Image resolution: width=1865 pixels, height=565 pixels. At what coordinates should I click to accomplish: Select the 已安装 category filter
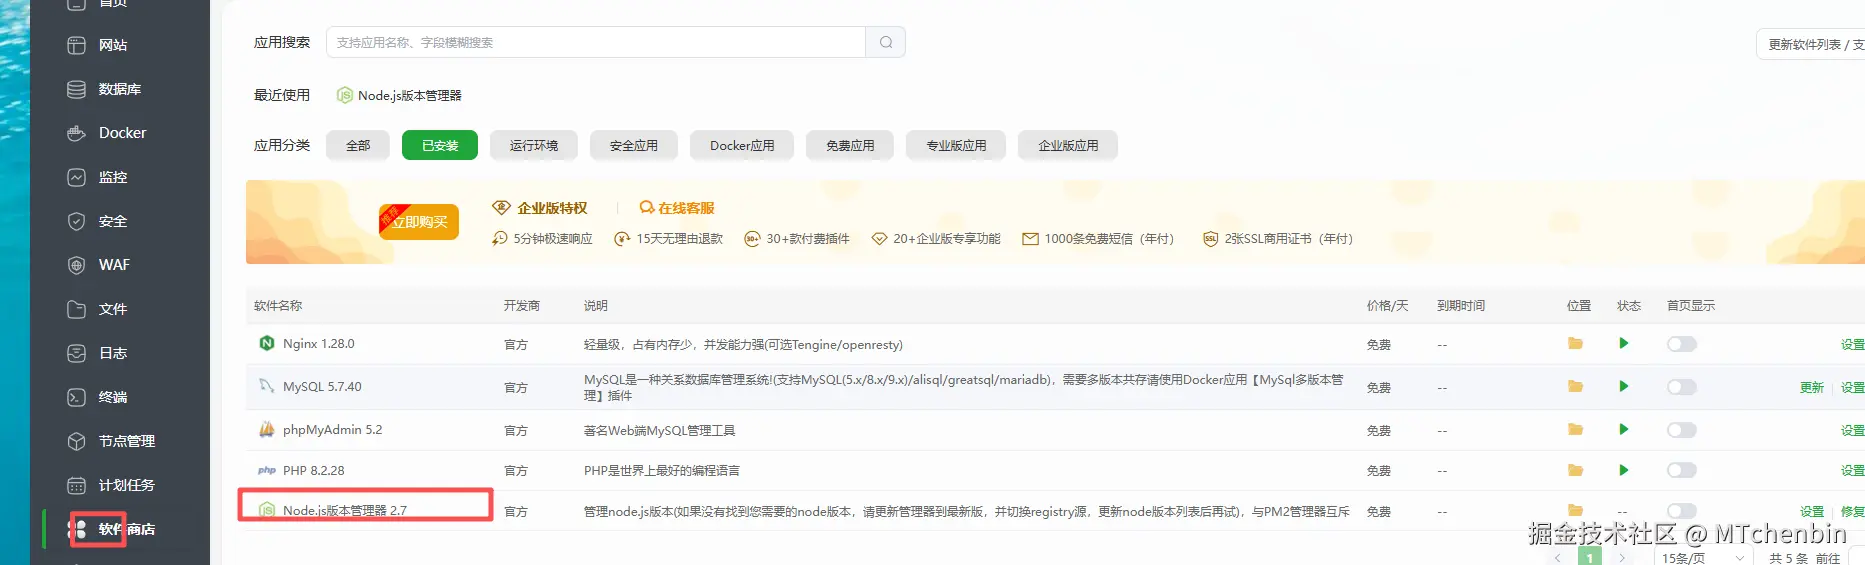coord(440,145)
